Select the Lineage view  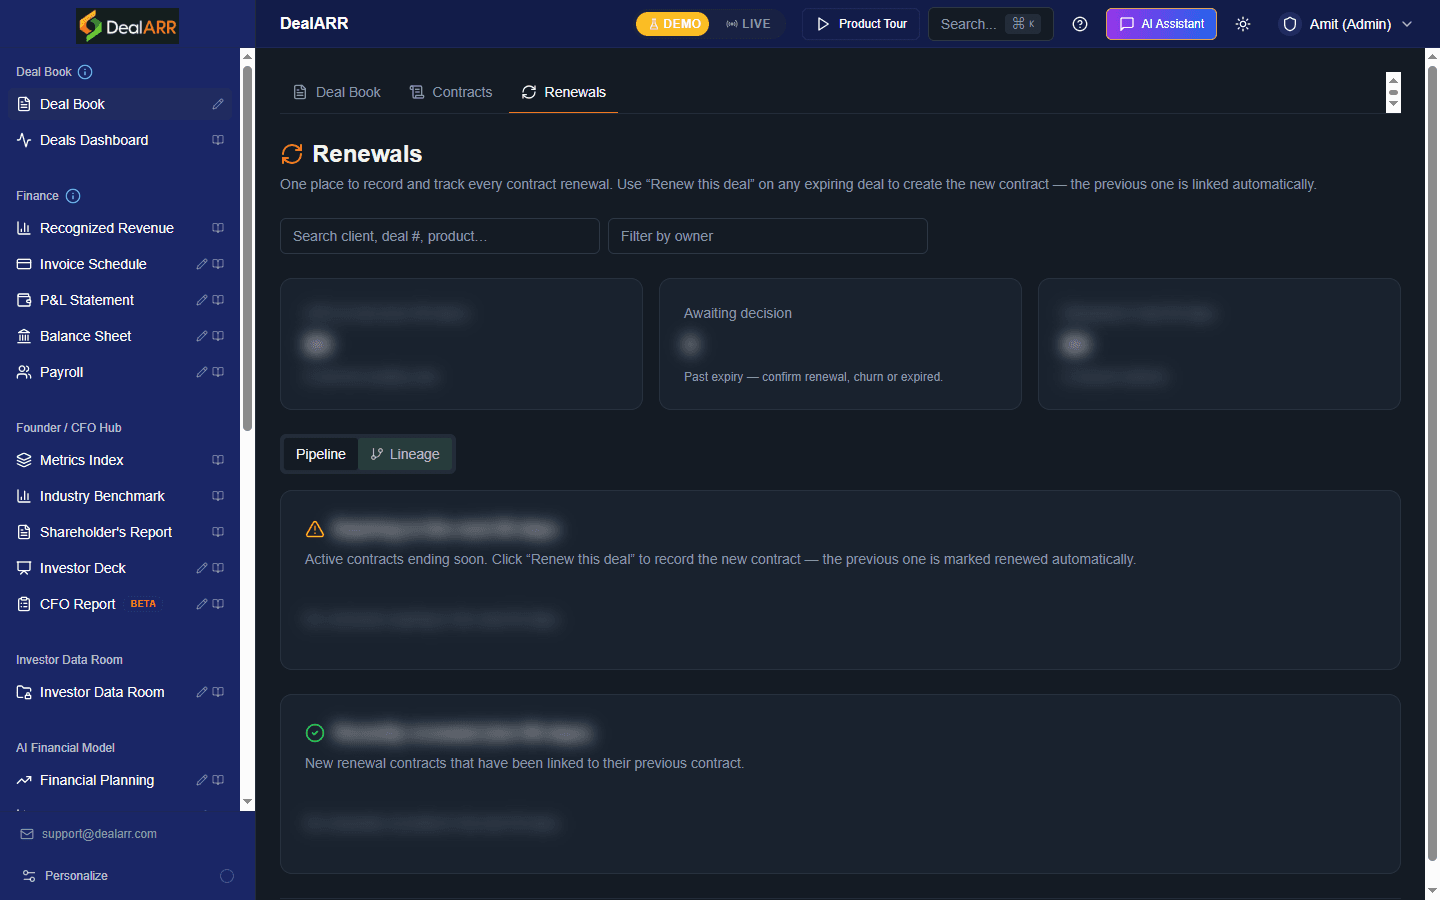click(405, 454)
